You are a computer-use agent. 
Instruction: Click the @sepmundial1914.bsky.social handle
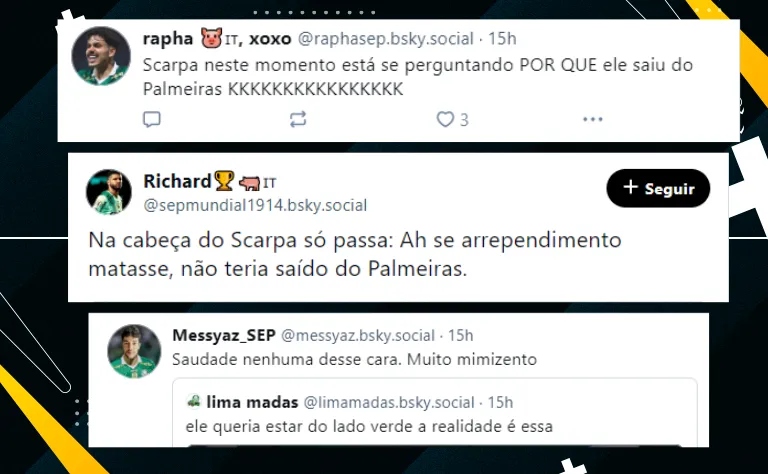(x=255, y=205)
